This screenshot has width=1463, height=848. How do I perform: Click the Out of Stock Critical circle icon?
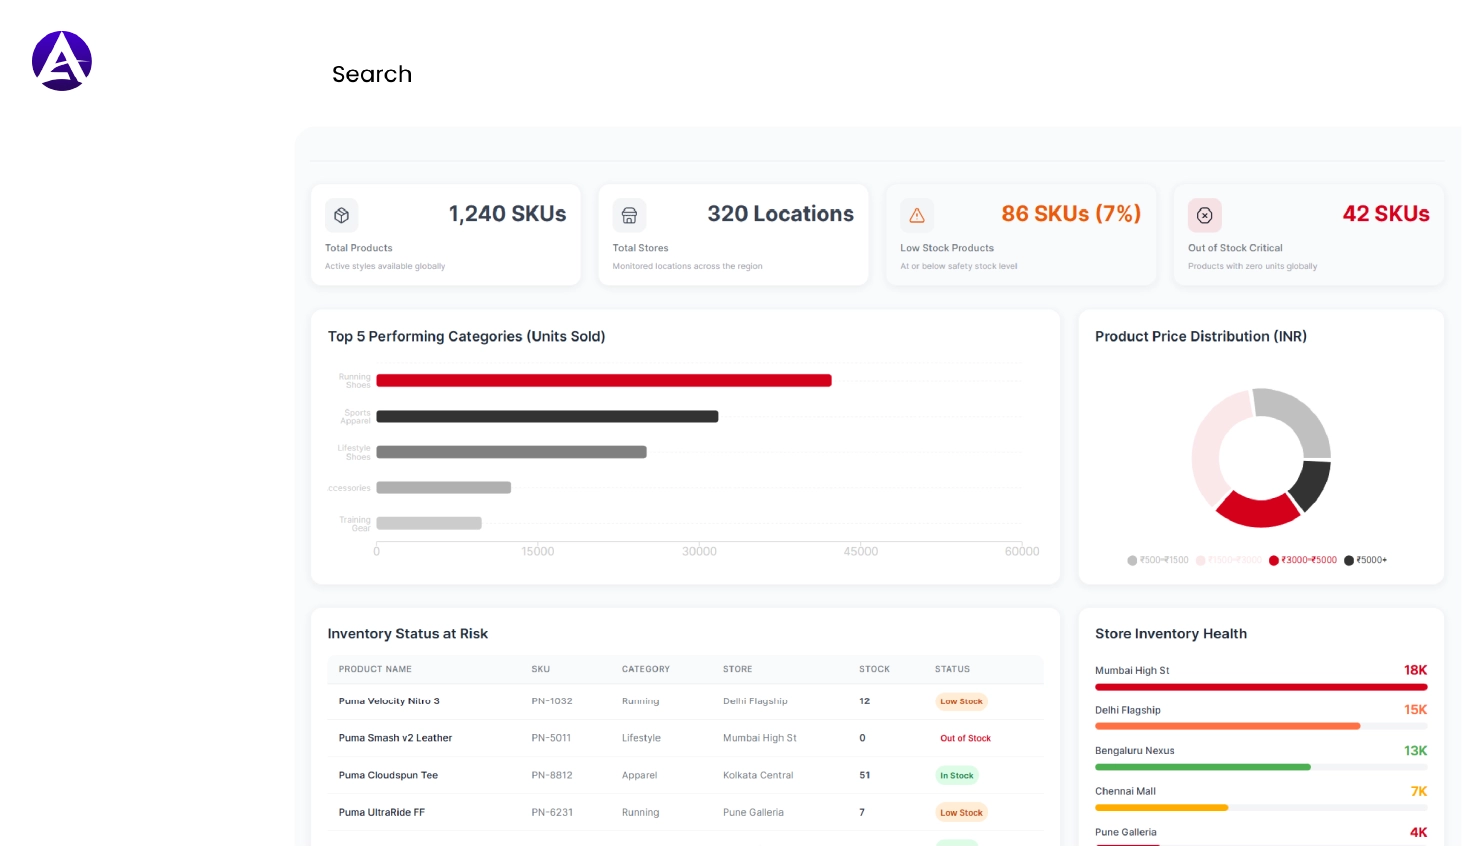tap(1205, 215)
